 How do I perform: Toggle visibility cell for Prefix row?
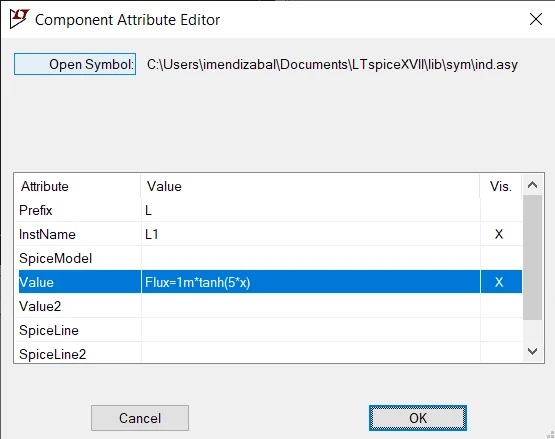click(501, 210)
